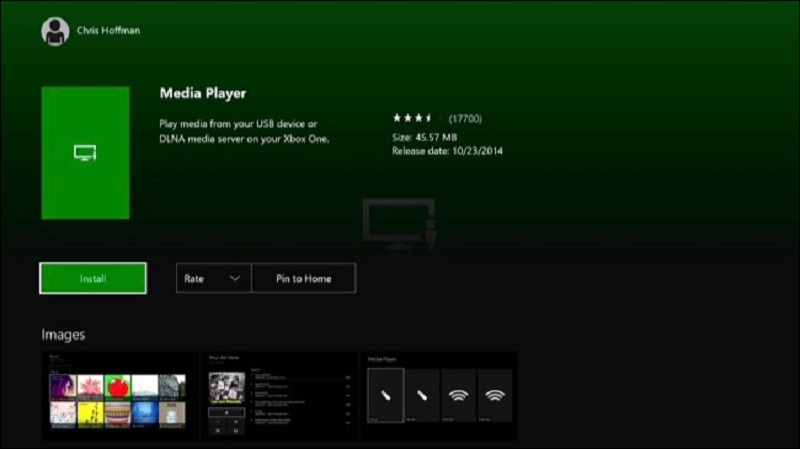Click Pin to Home button

[x=303, y=278]
